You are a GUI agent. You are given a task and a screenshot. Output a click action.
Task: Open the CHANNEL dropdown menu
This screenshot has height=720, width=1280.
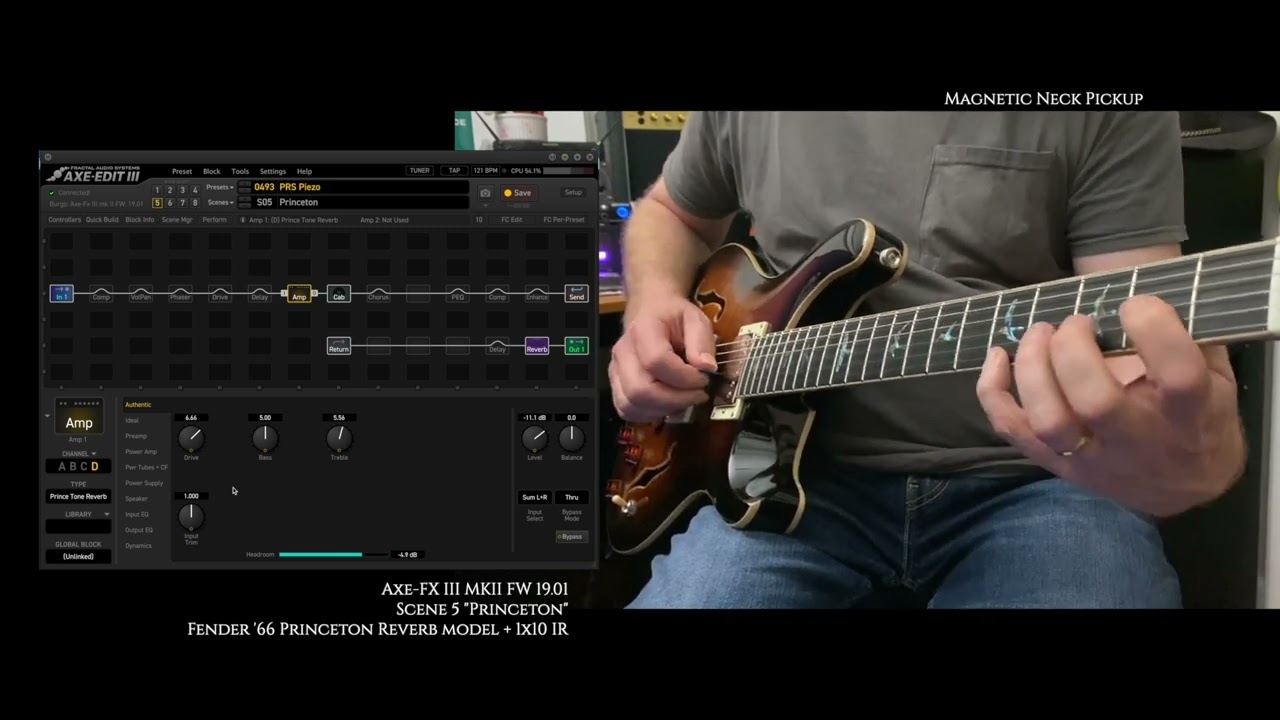point(79,454)
